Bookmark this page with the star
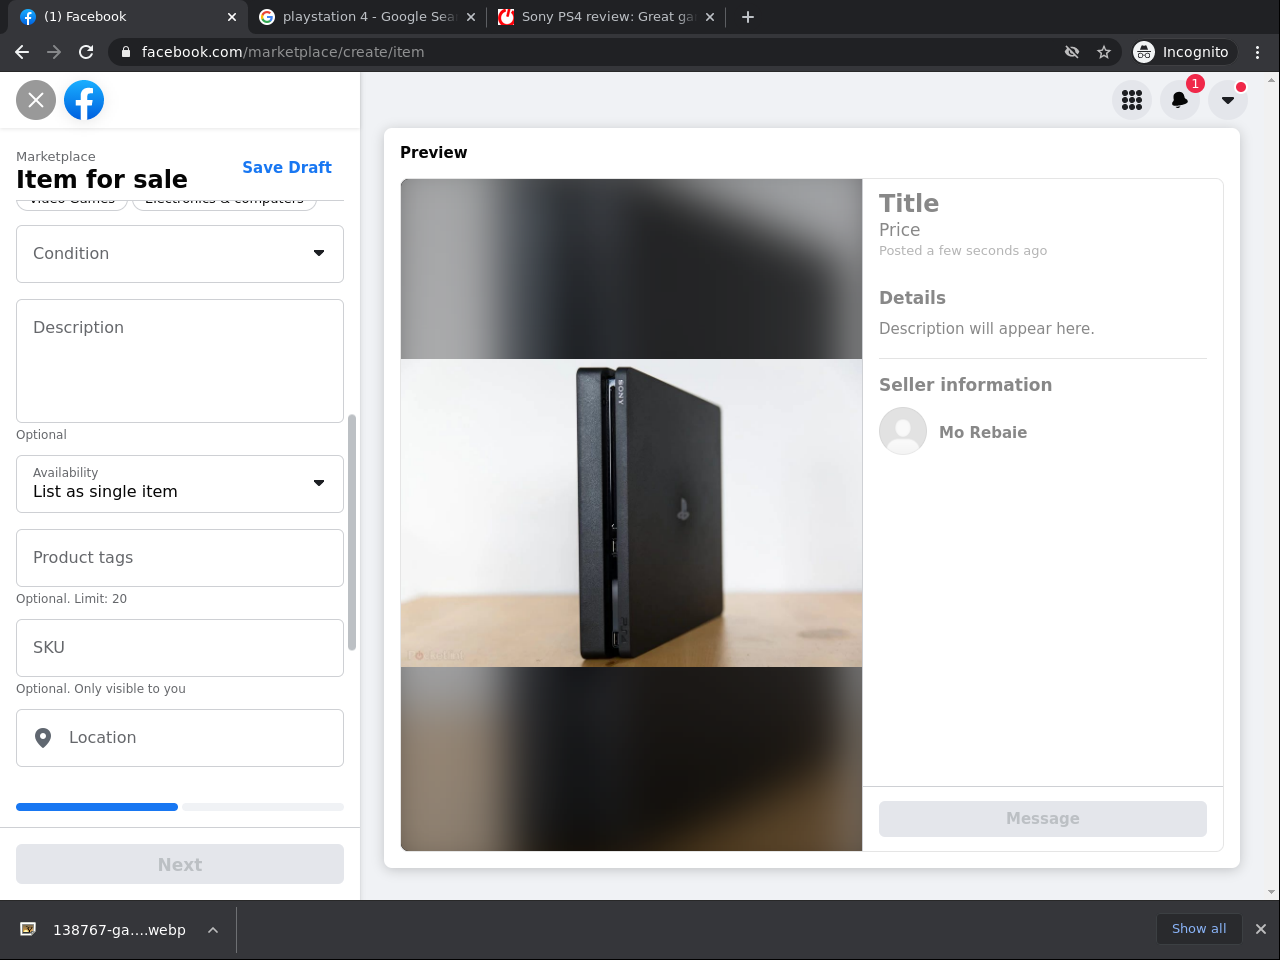1280x960 pixels. (1104, 52)
